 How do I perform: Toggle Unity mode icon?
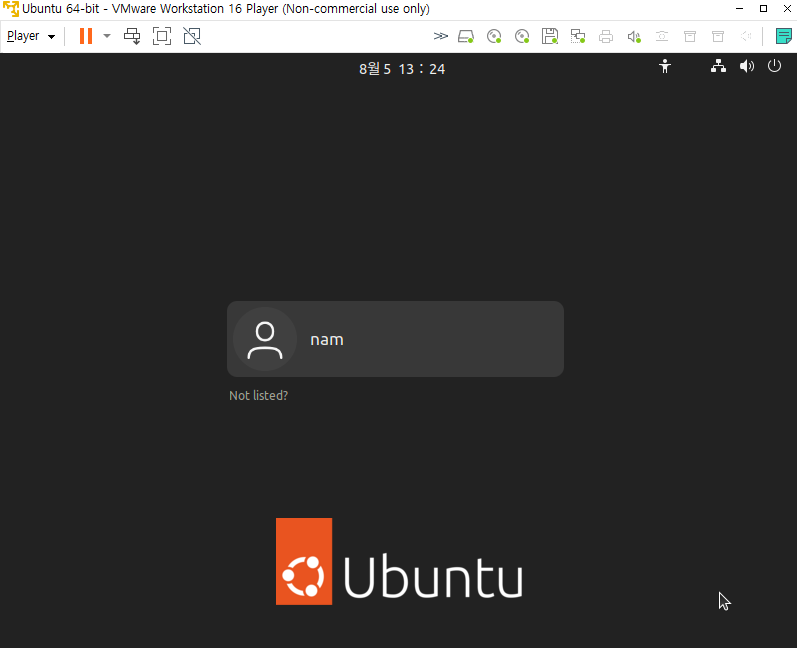192,36
